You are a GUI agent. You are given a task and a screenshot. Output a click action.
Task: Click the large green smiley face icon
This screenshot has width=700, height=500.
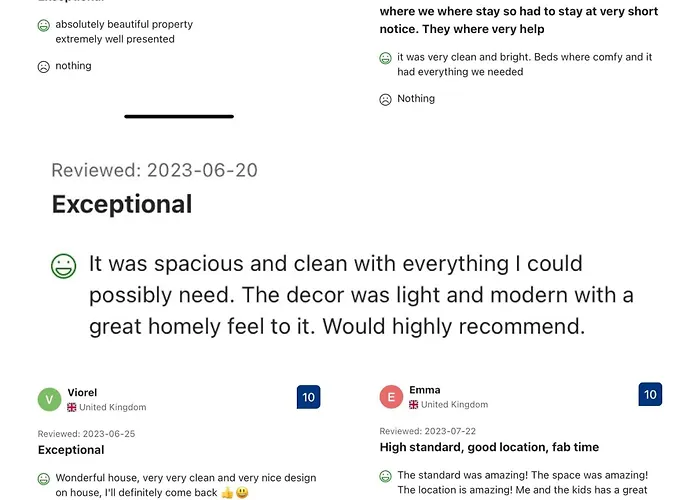pyautogui.click(x=63, y=266)
